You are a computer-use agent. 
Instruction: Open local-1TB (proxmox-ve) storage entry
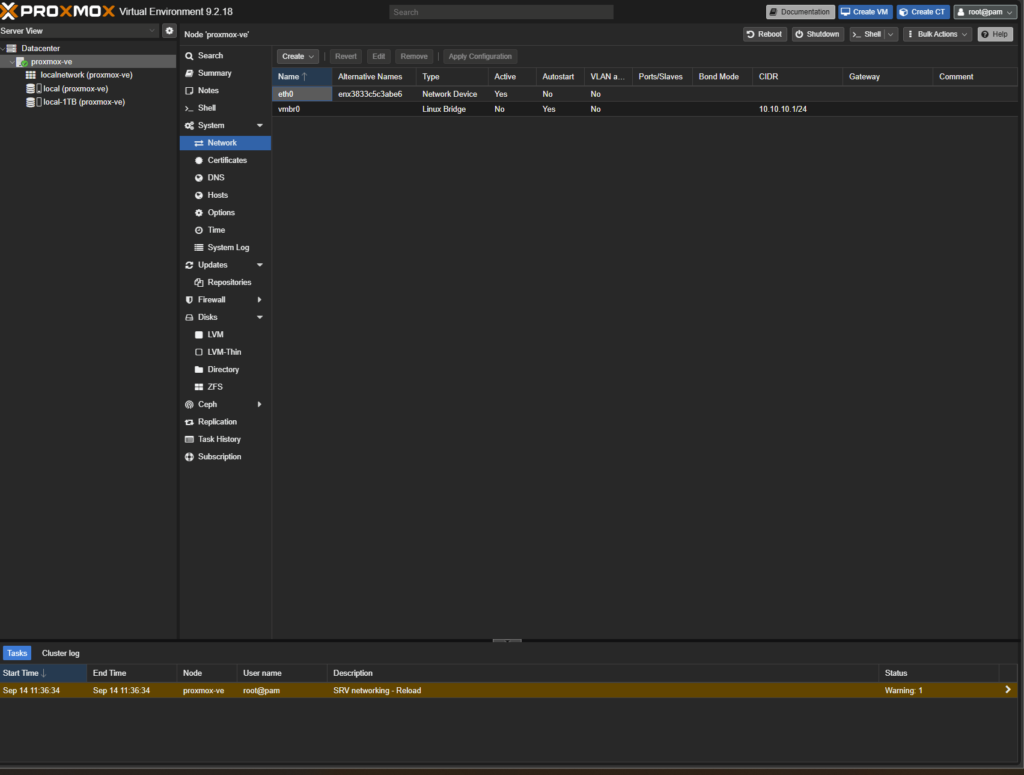point(84,102)
